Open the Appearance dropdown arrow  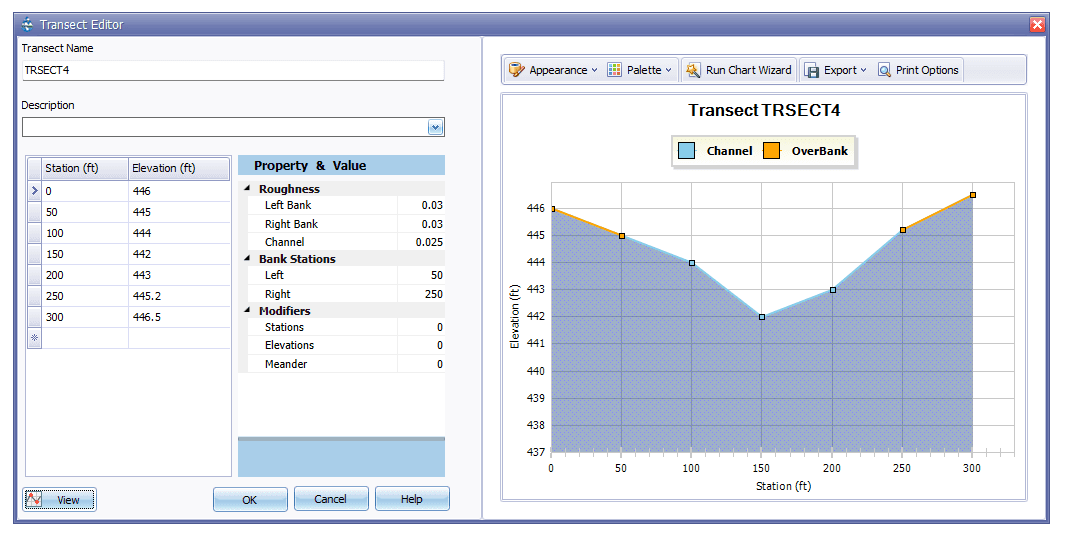pyautogui.click(x=594, y=70)
